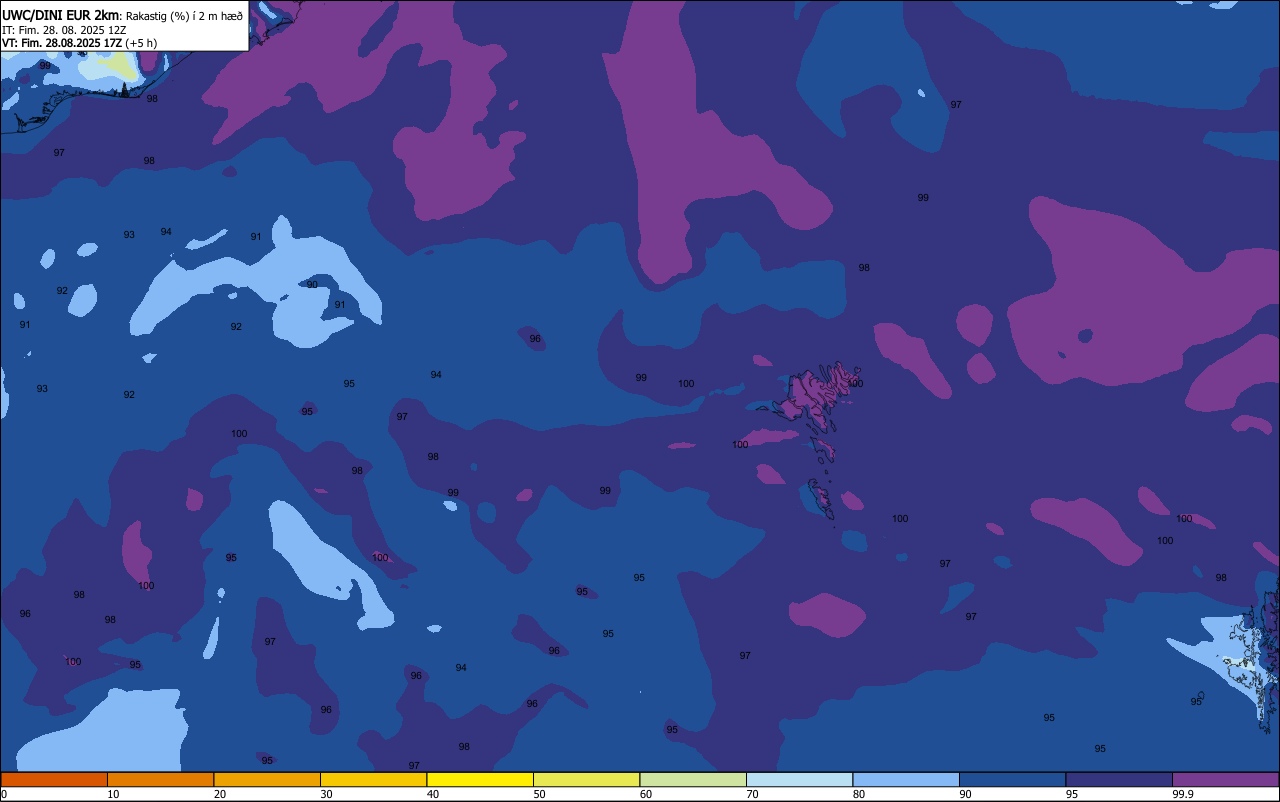The image size is (1280, 802).
Task: Click the legend tick label '50'
Action: 539,794
